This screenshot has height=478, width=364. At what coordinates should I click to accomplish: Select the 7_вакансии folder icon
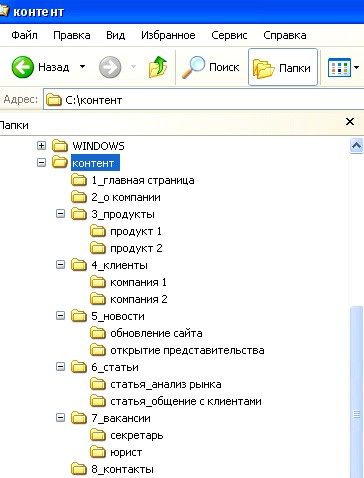click(x=79, y=418)
